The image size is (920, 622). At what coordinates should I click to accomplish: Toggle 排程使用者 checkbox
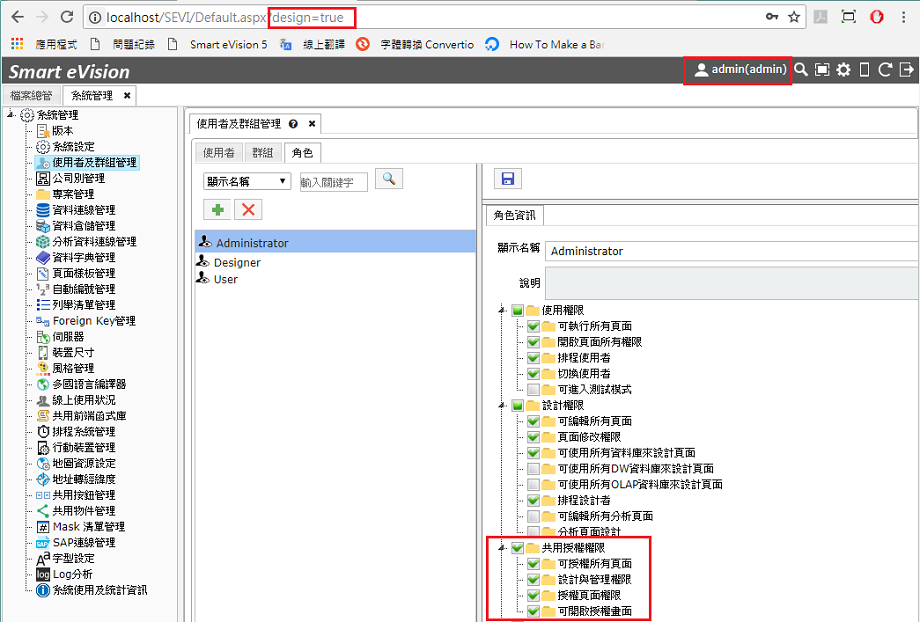coord(533,358)
